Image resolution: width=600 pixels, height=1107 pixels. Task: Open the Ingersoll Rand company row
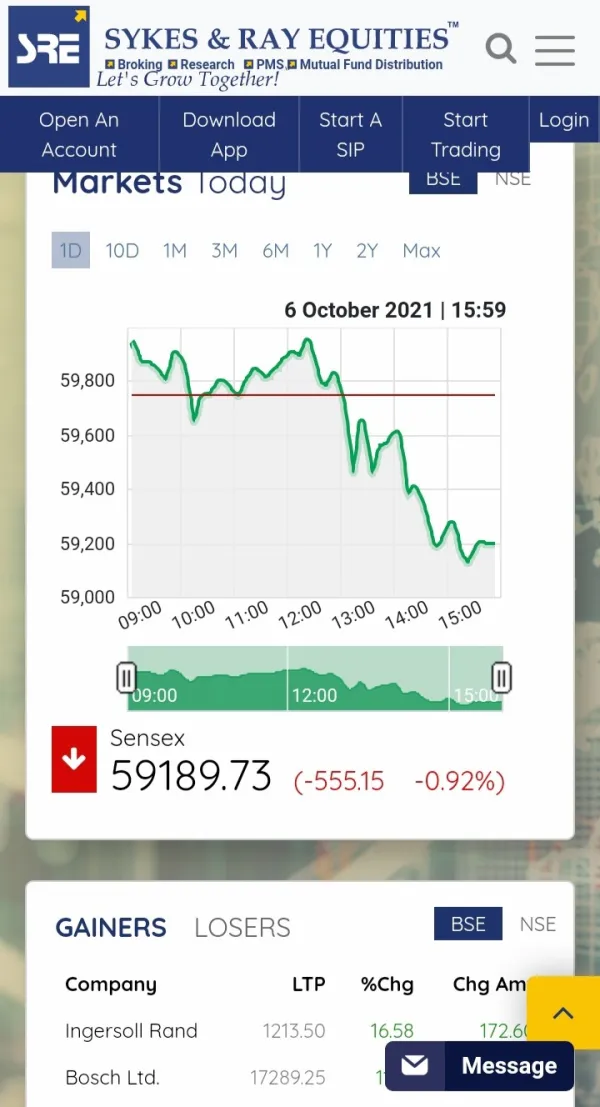pos(131,1030)
